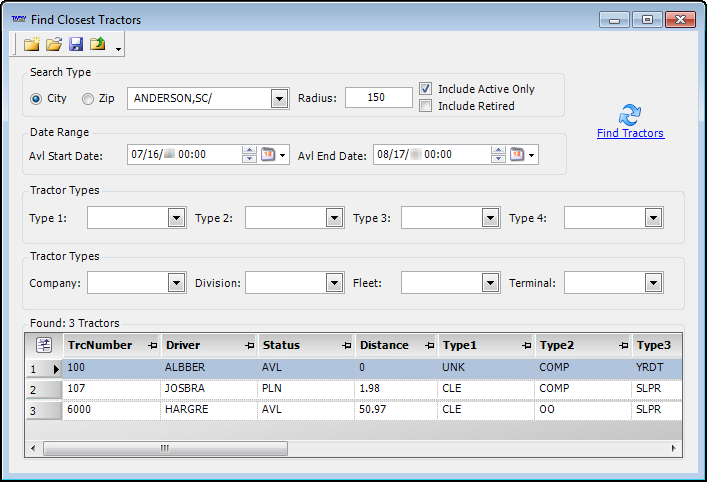Image resolution: width=707 pixels, height=482 pixels.
Task: Click the Open folder toolbar icon
Action: (x=54, y=44)
